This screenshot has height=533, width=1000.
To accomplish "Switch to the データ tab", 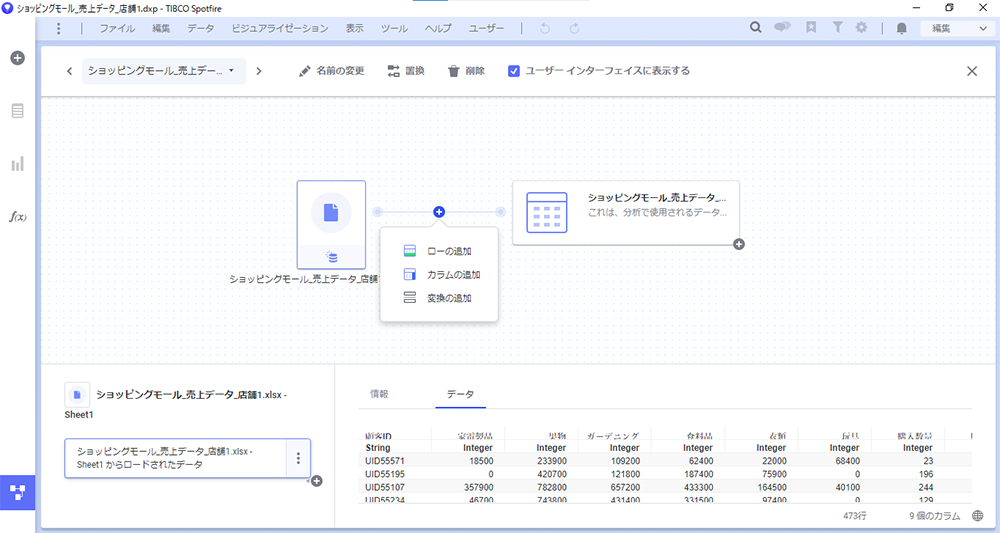I will [460, 394].
